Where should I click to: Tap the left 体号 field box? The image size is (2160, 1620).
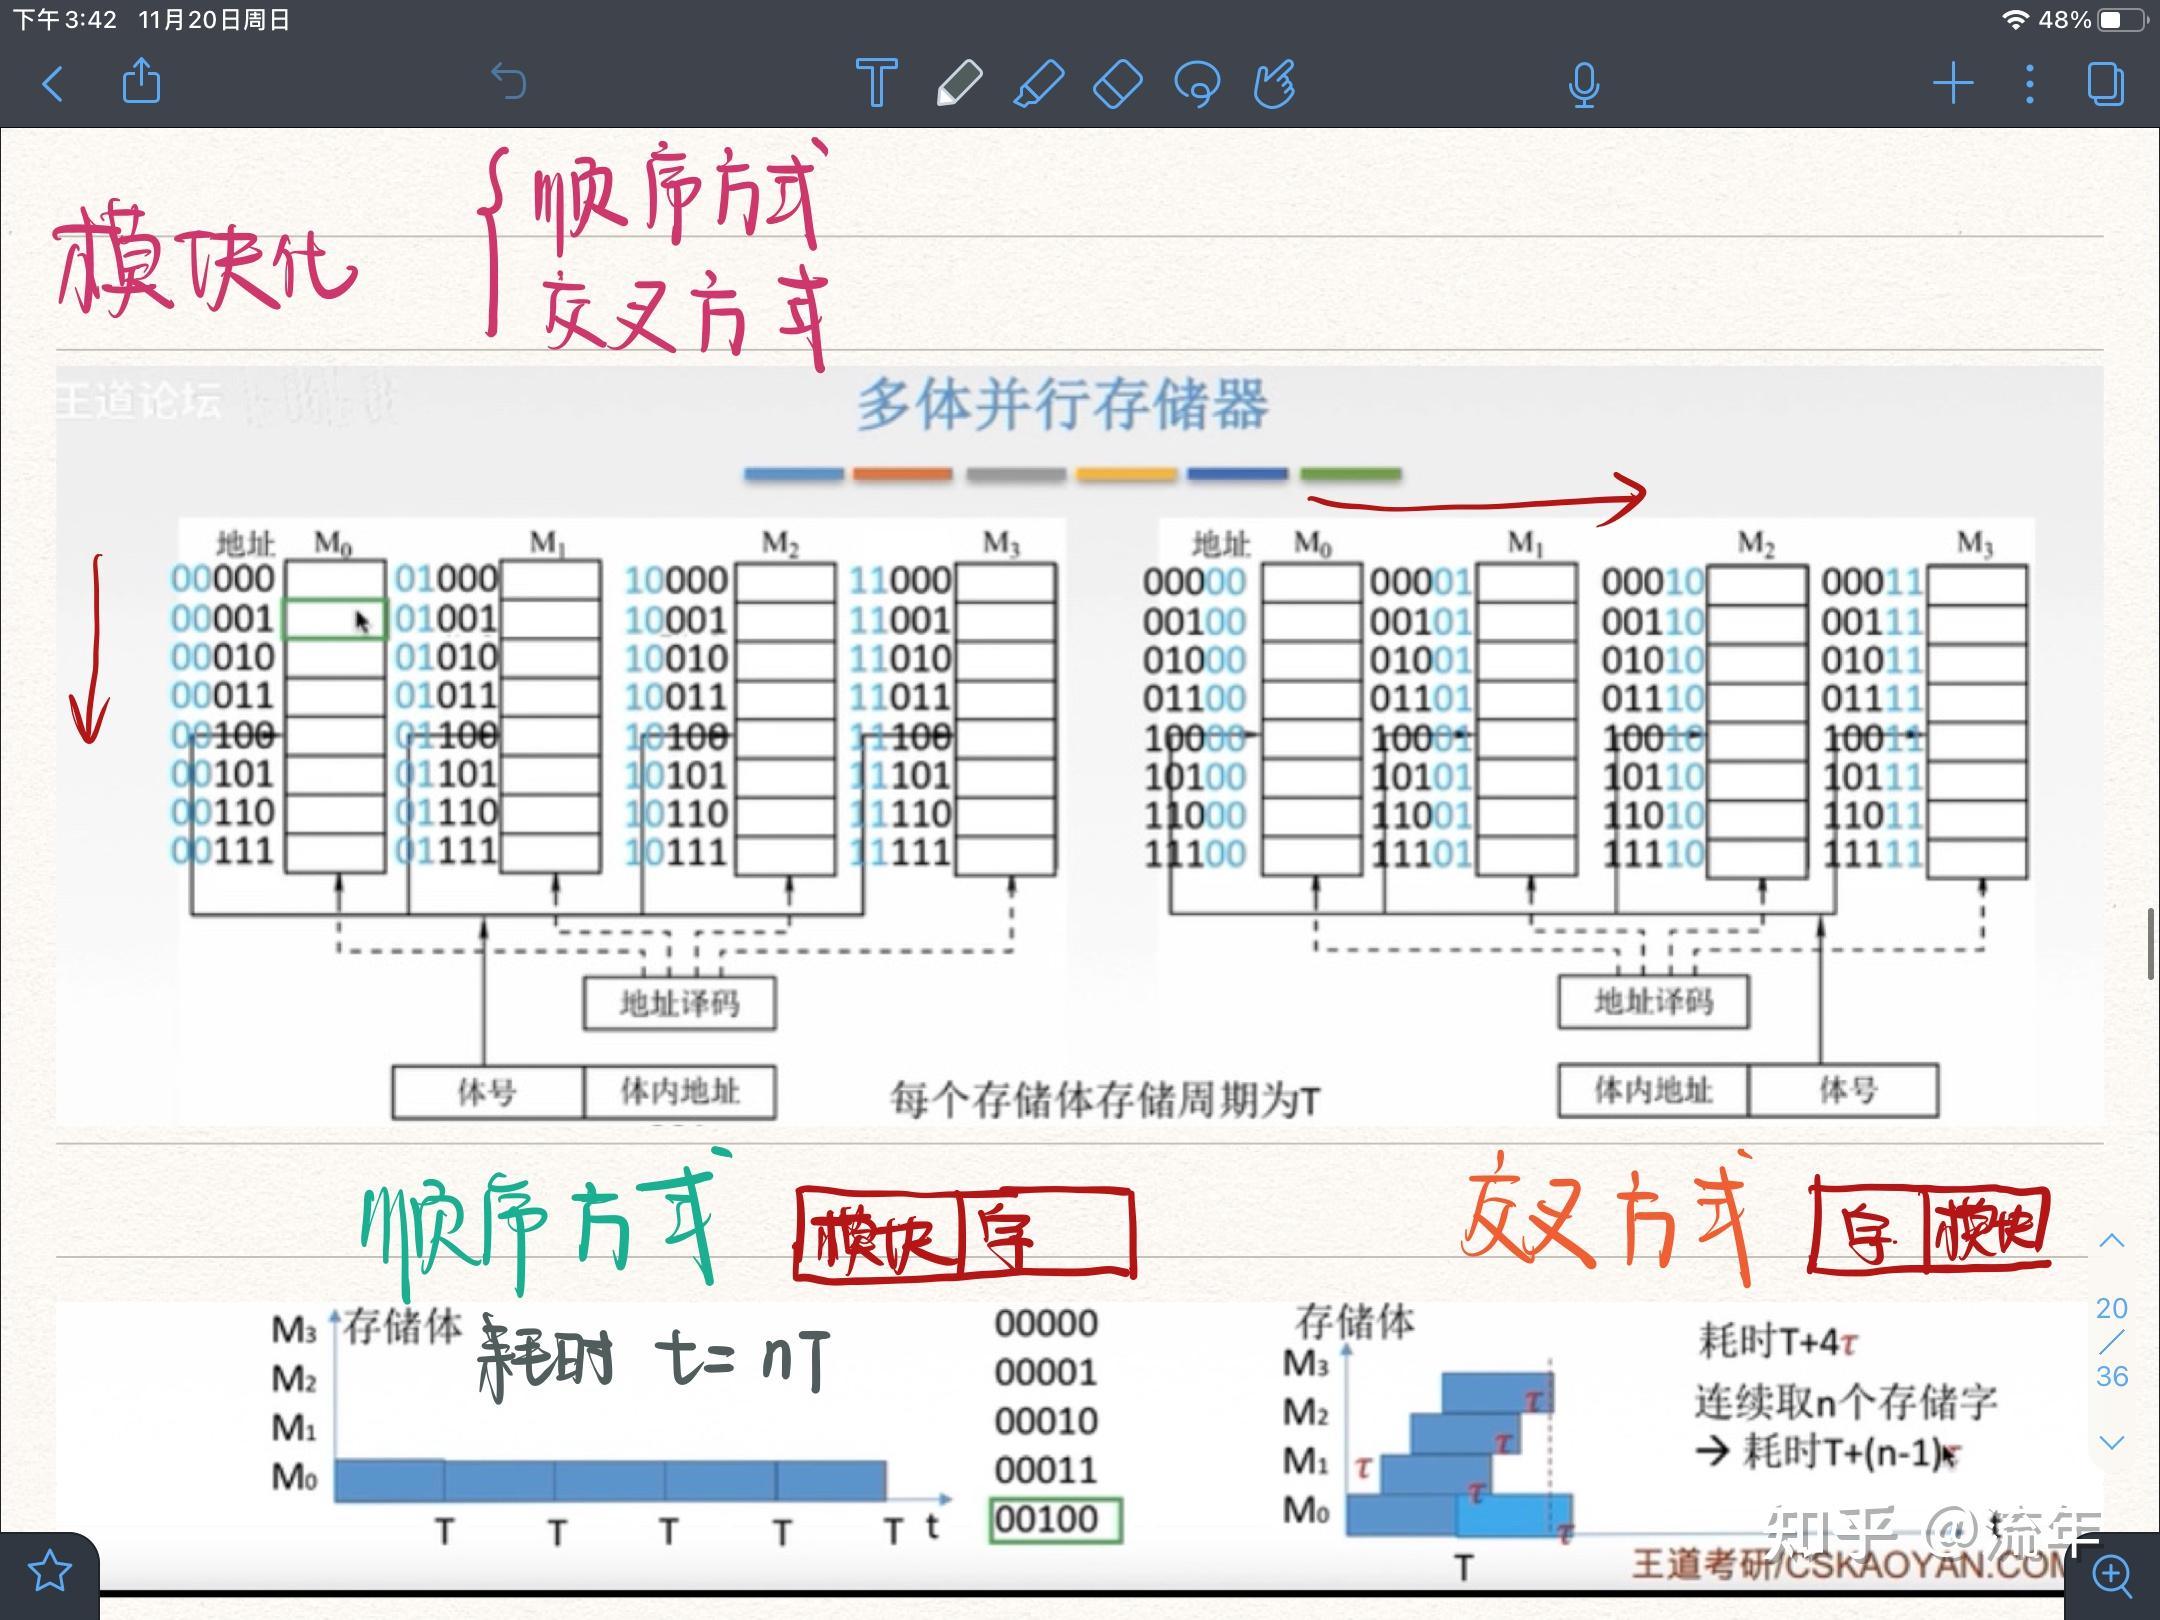pos(487,1092)
